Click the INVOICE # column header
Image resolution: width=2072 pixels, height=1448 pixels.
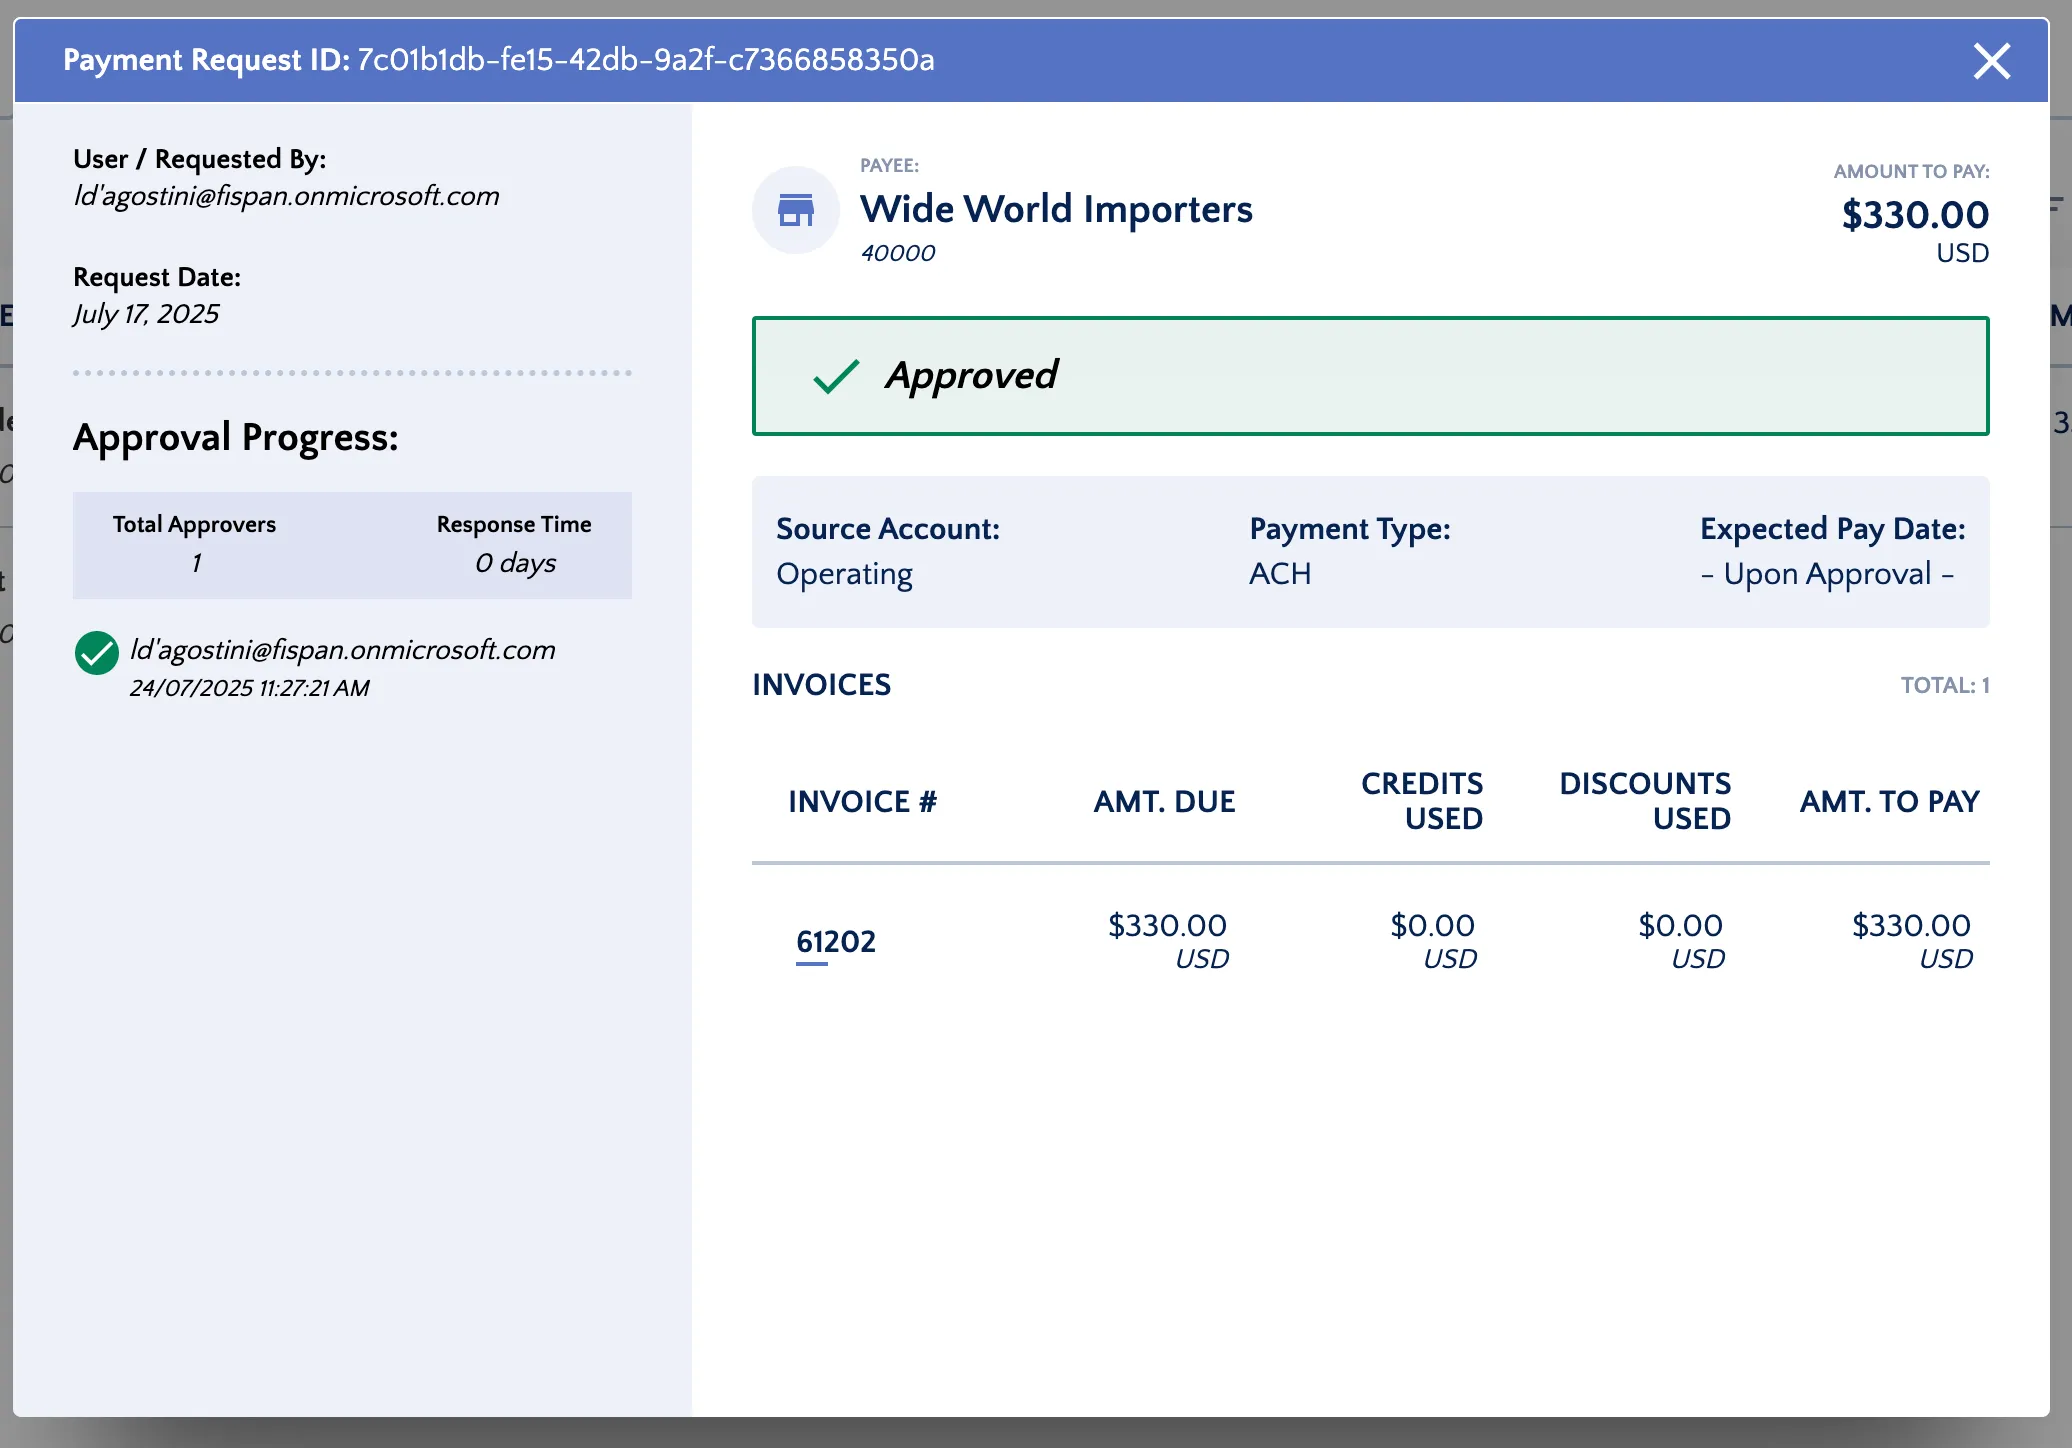coord(862,801)
